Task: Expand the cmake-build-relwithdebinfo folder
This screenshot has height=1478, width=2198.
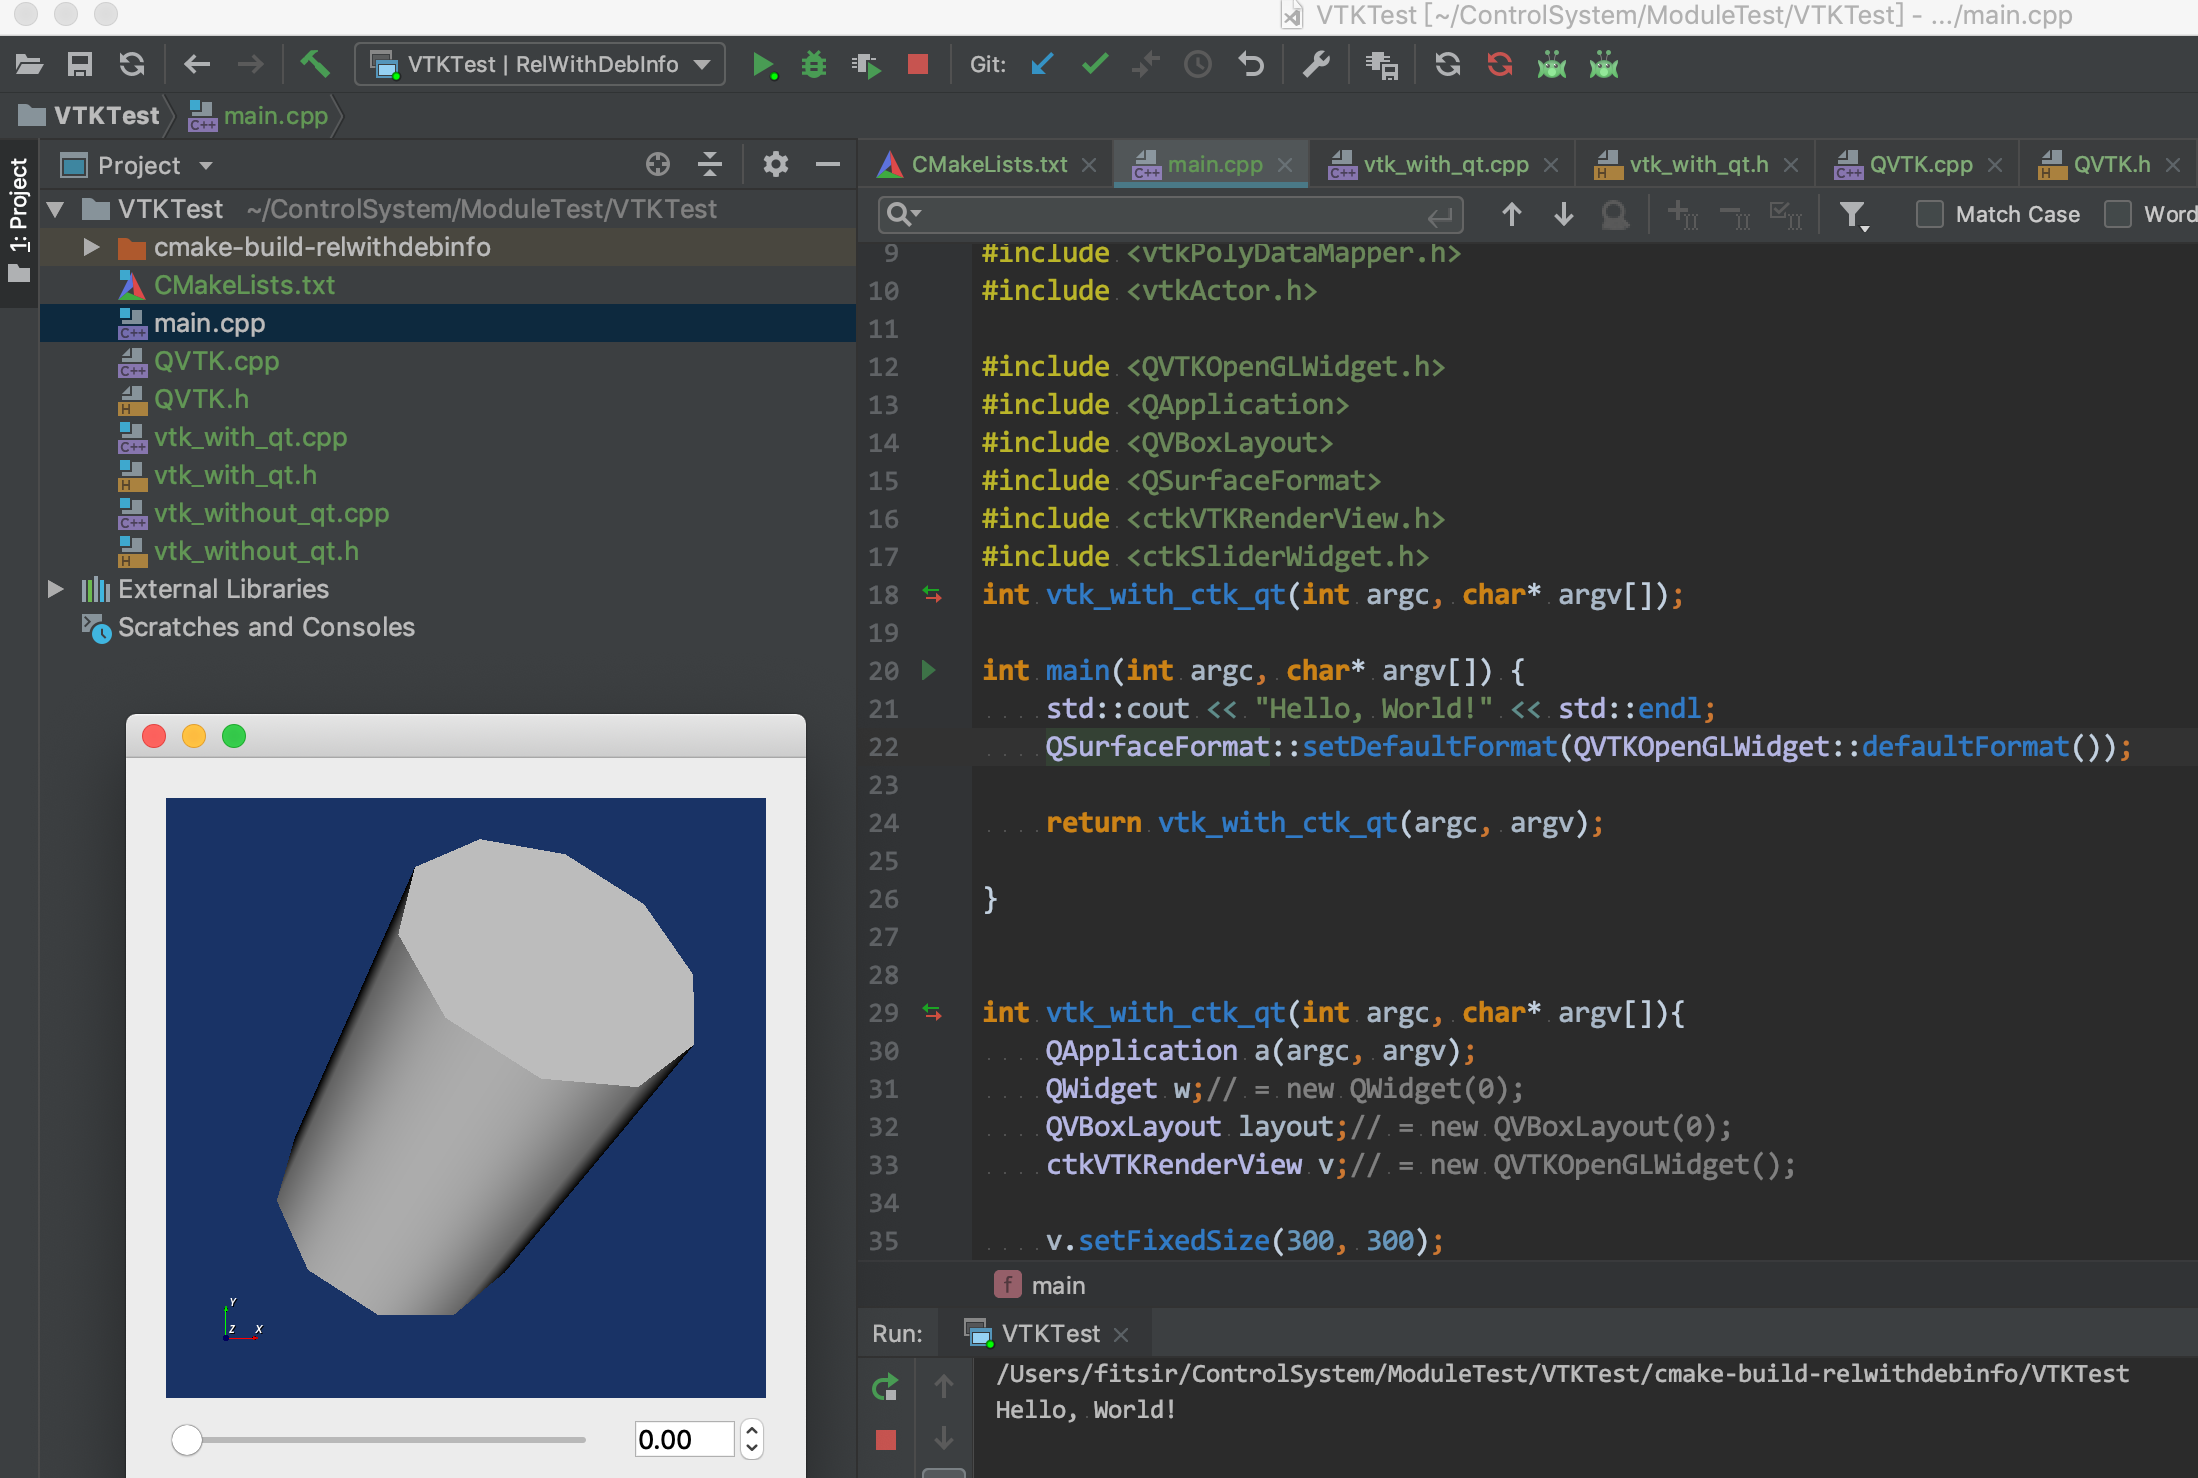Action: click(91, 247)
